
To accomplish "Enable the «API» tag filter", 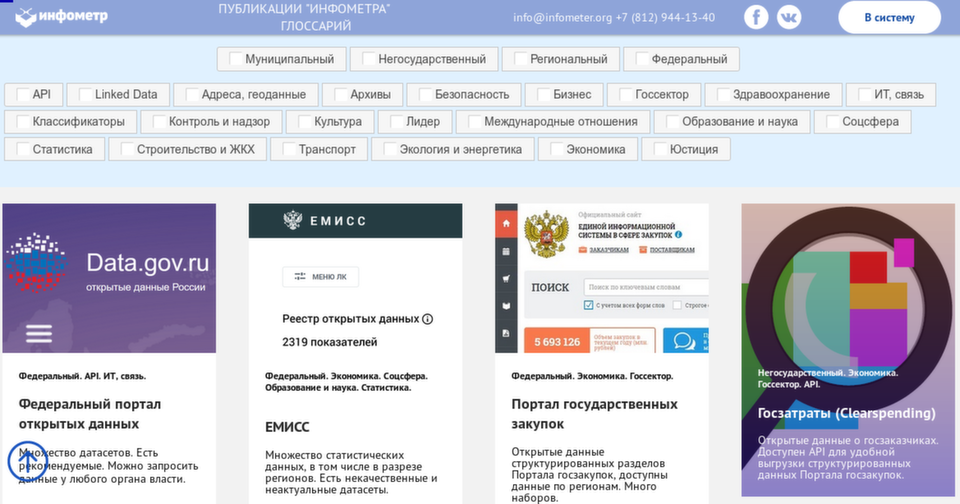I will (x=23, y=94).
